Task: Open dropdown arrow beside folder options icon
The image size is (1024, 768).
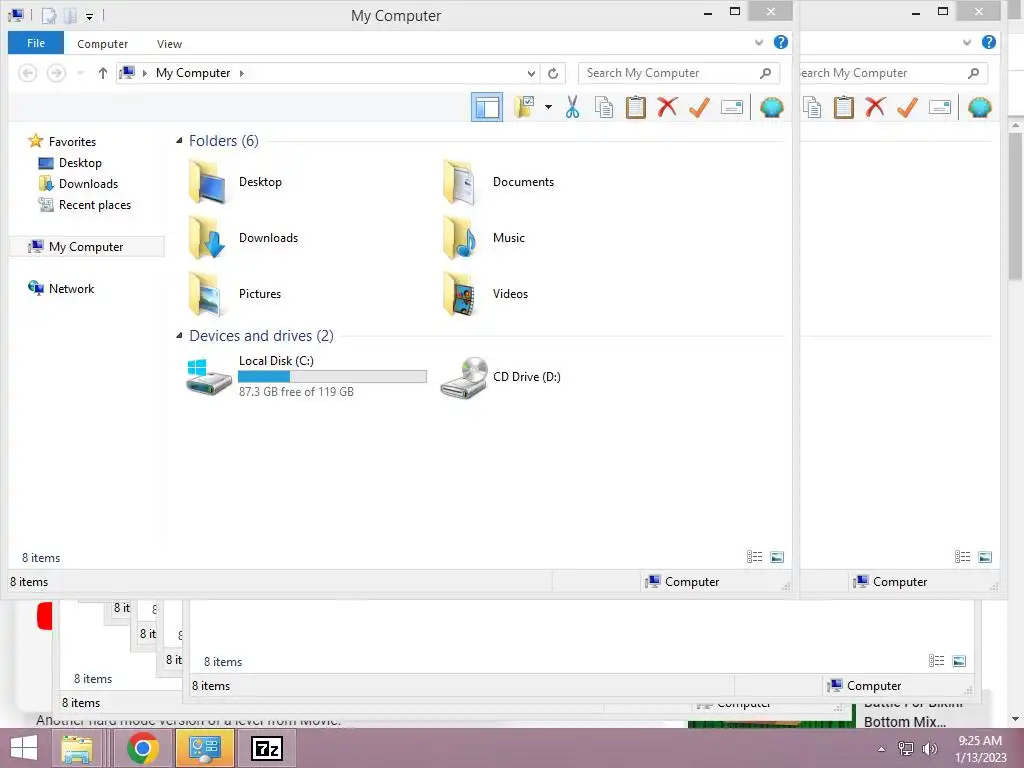Action: coord(548,107)
